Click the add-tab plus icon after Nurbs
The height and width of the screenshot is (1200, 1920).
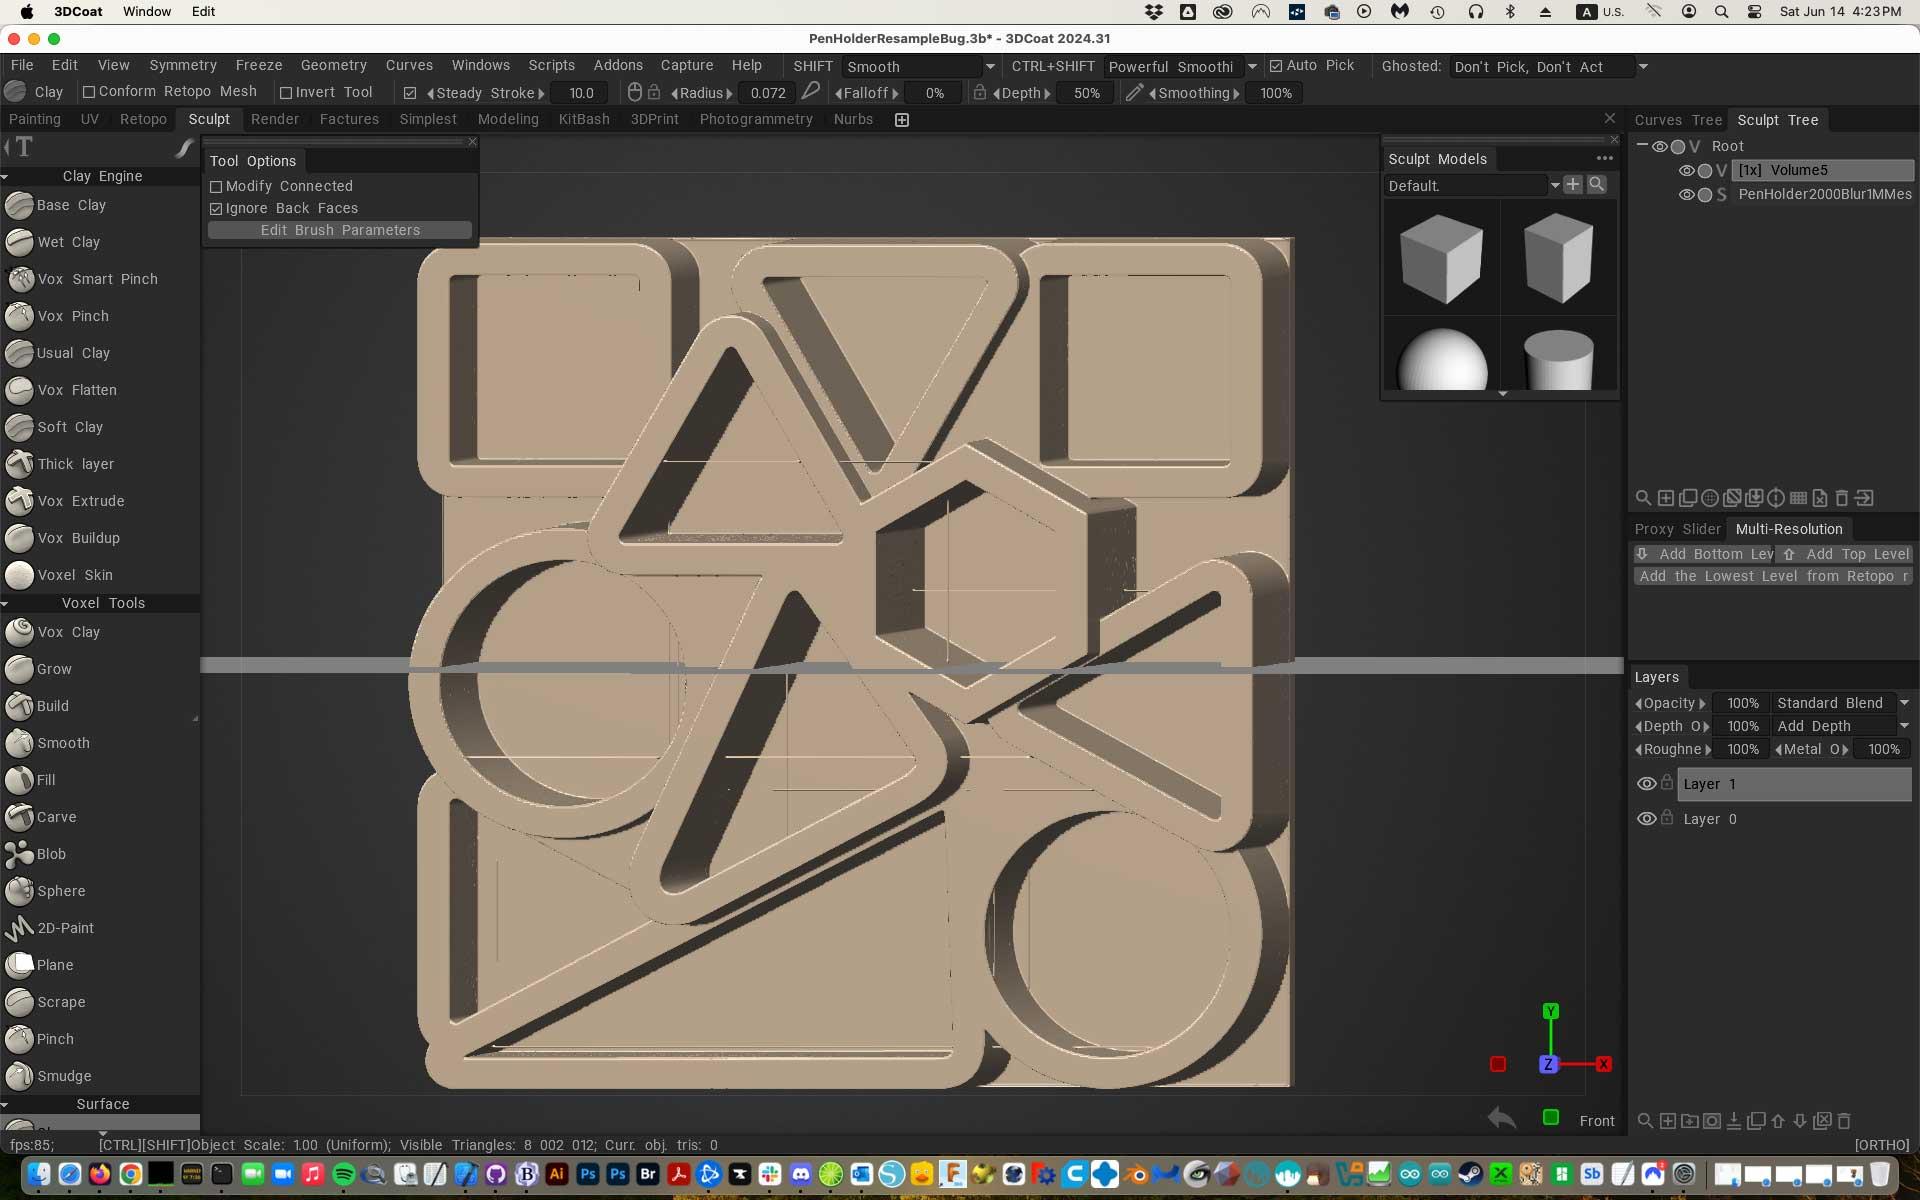click(x=901, y=120)
